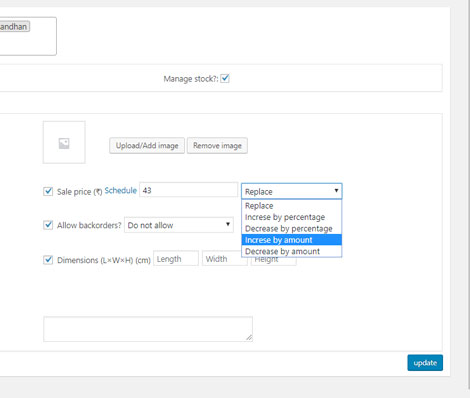This screenshot has width=470, height=398.
Task: Uncheck the Sale price checkbox
Action: pos(48,191)
